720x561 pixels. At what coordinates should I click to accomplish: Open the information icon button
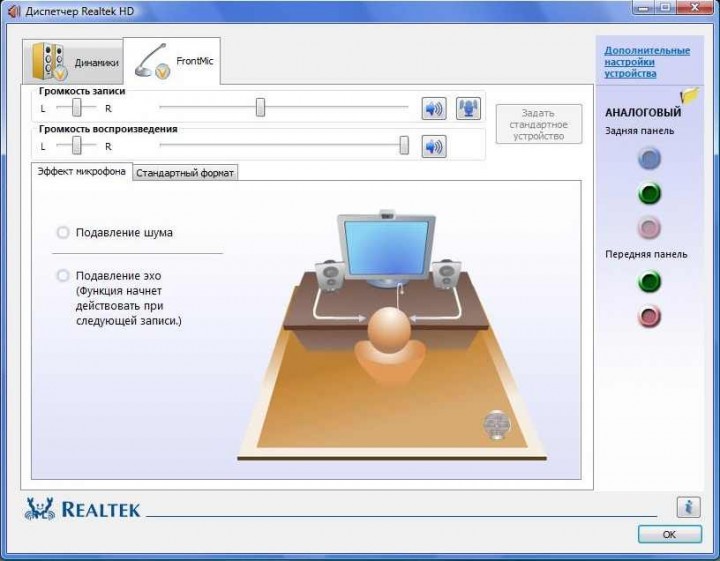[x=688, y=507]
